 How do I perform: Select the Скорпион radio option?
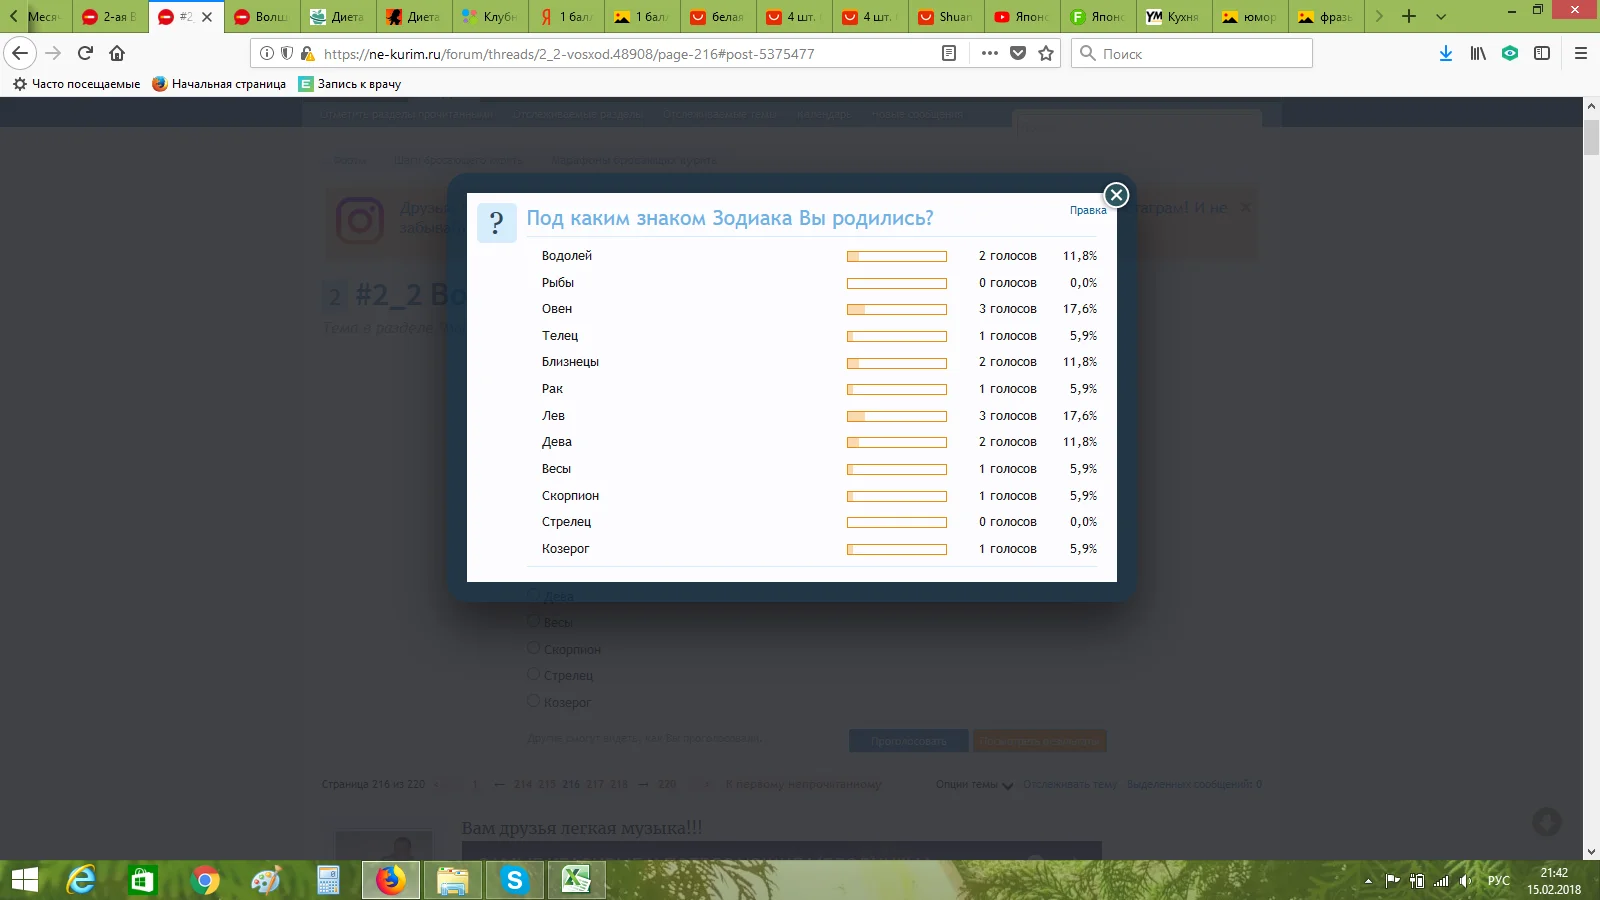tap(533, 648)
